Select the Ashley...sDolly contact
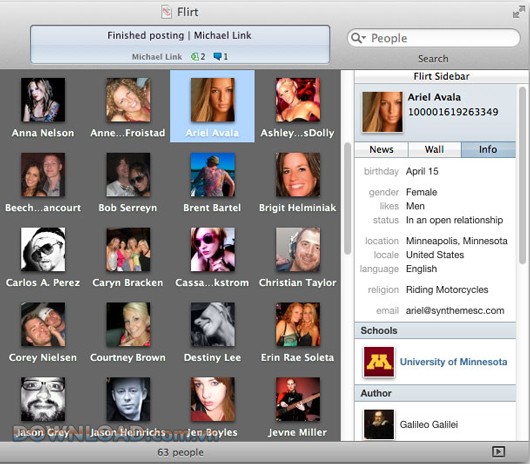 [298, 100]
